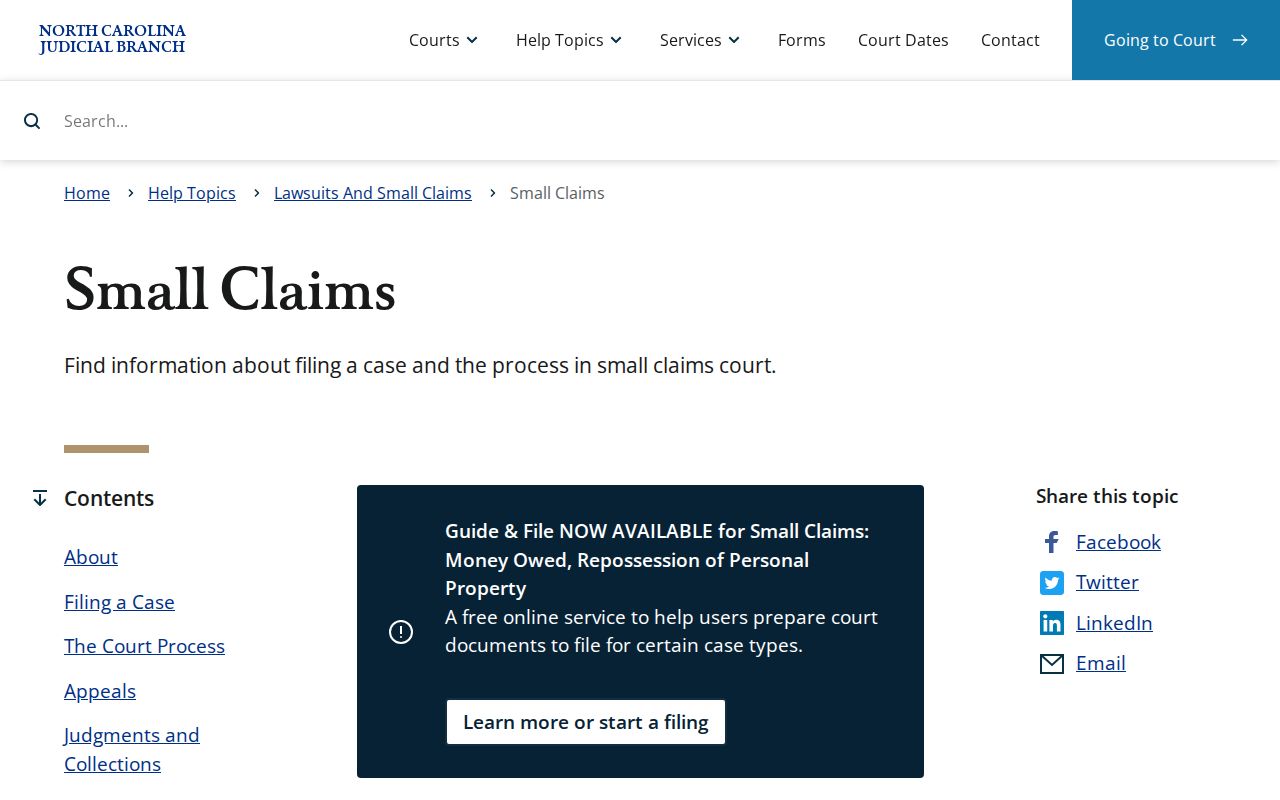Viewport: 1280px width, 800px height.
Task: Share this topic via Twitter link
Action: coord(1107,582)
